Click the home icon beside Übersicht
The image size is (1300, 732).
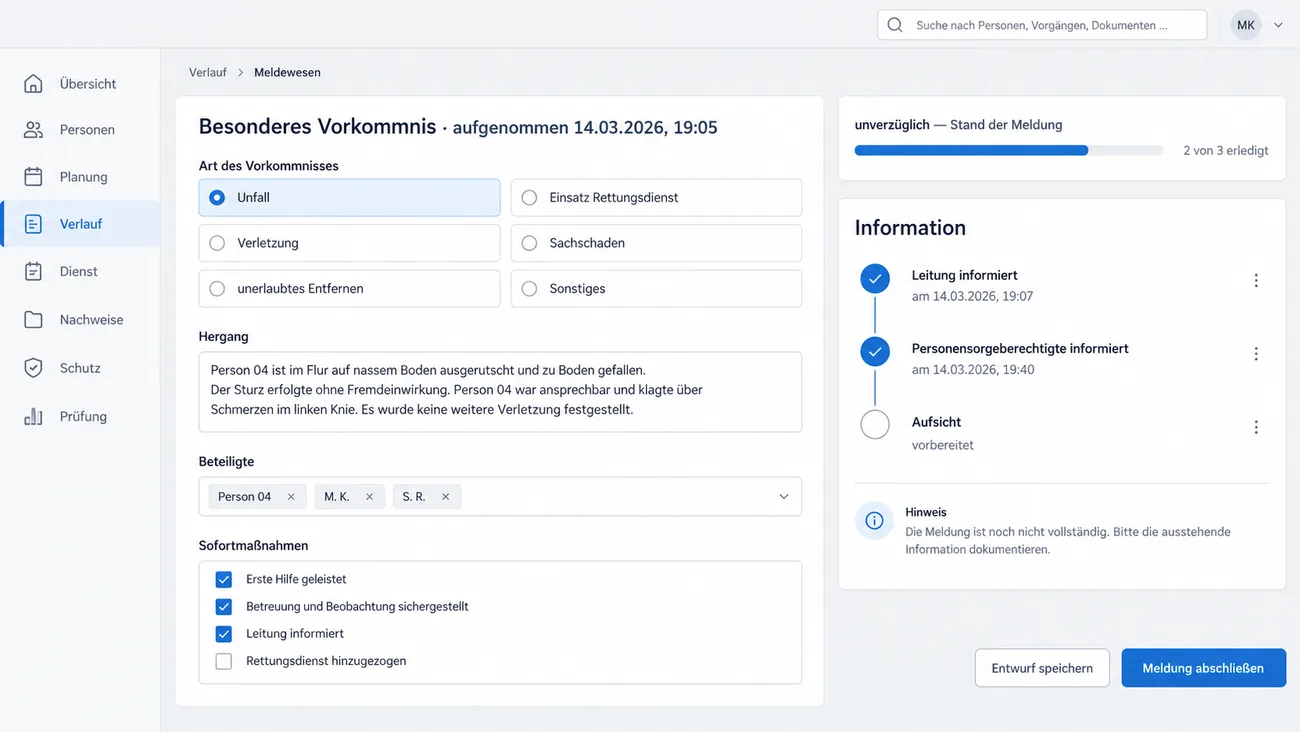(33, 84)
